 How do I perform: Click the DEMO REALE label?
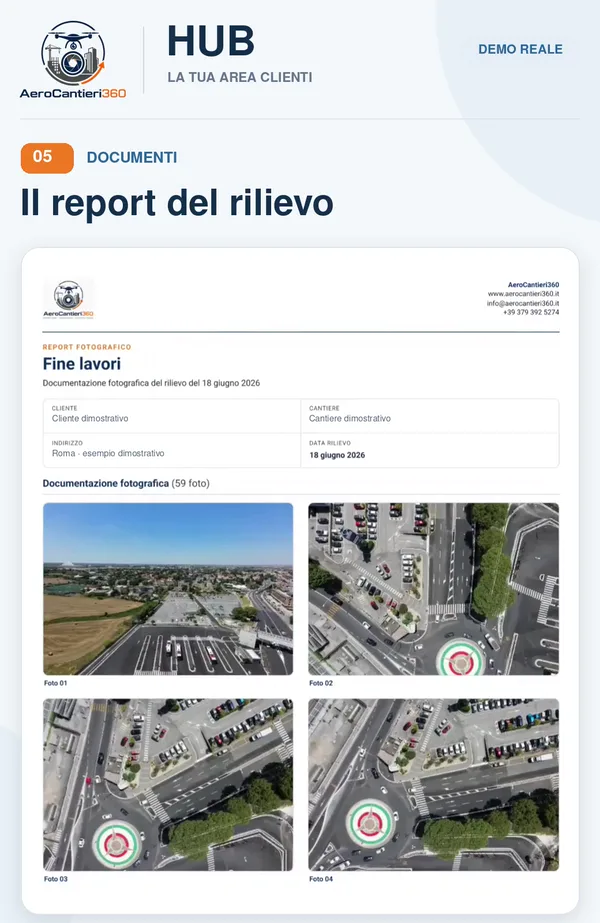[521, 49]
